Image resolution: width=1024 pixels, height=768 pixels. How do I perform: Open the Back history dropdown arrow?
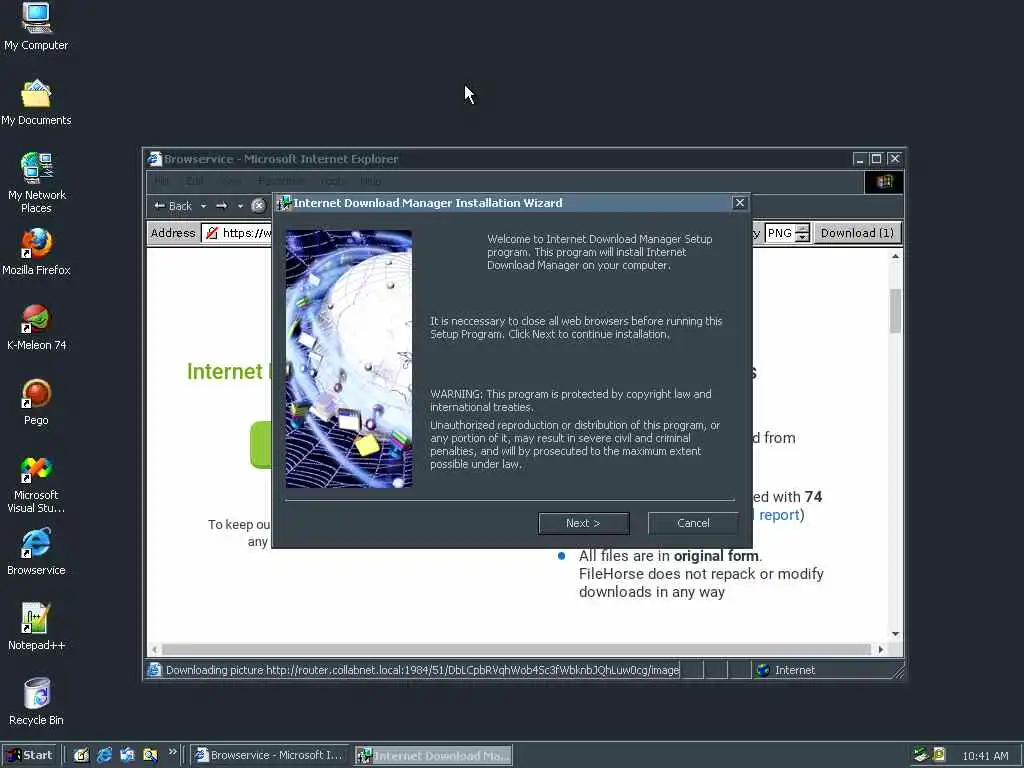pyautogui.click(x=203, y=206)
